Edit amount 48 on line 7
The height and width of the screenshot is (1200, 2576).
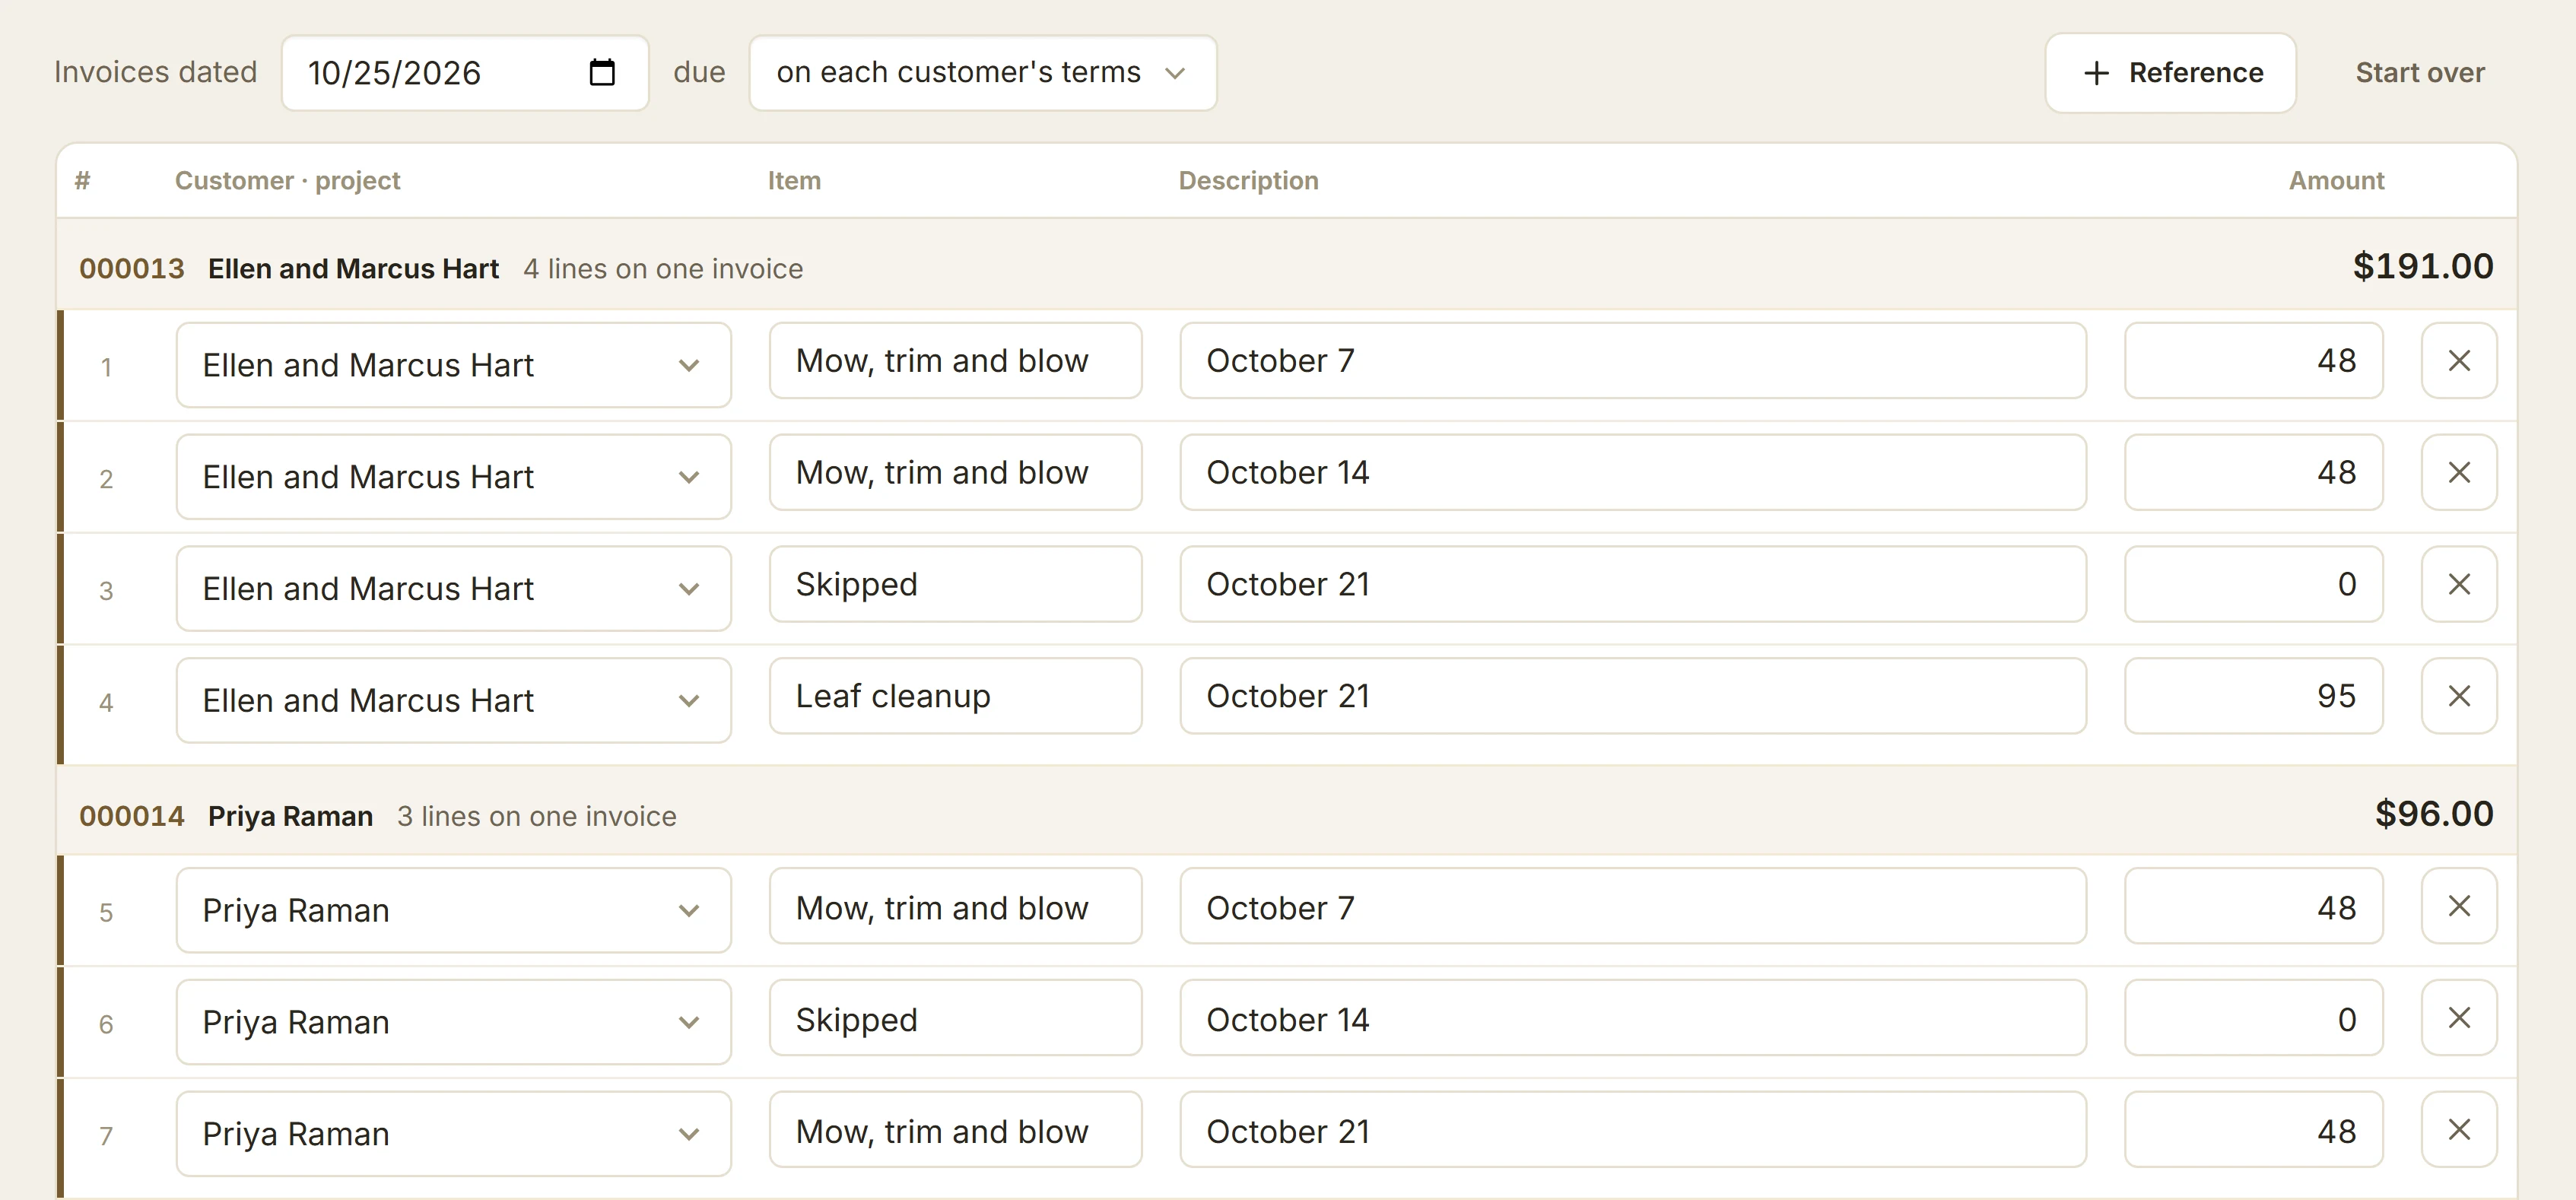[x=2254, y=1130]
